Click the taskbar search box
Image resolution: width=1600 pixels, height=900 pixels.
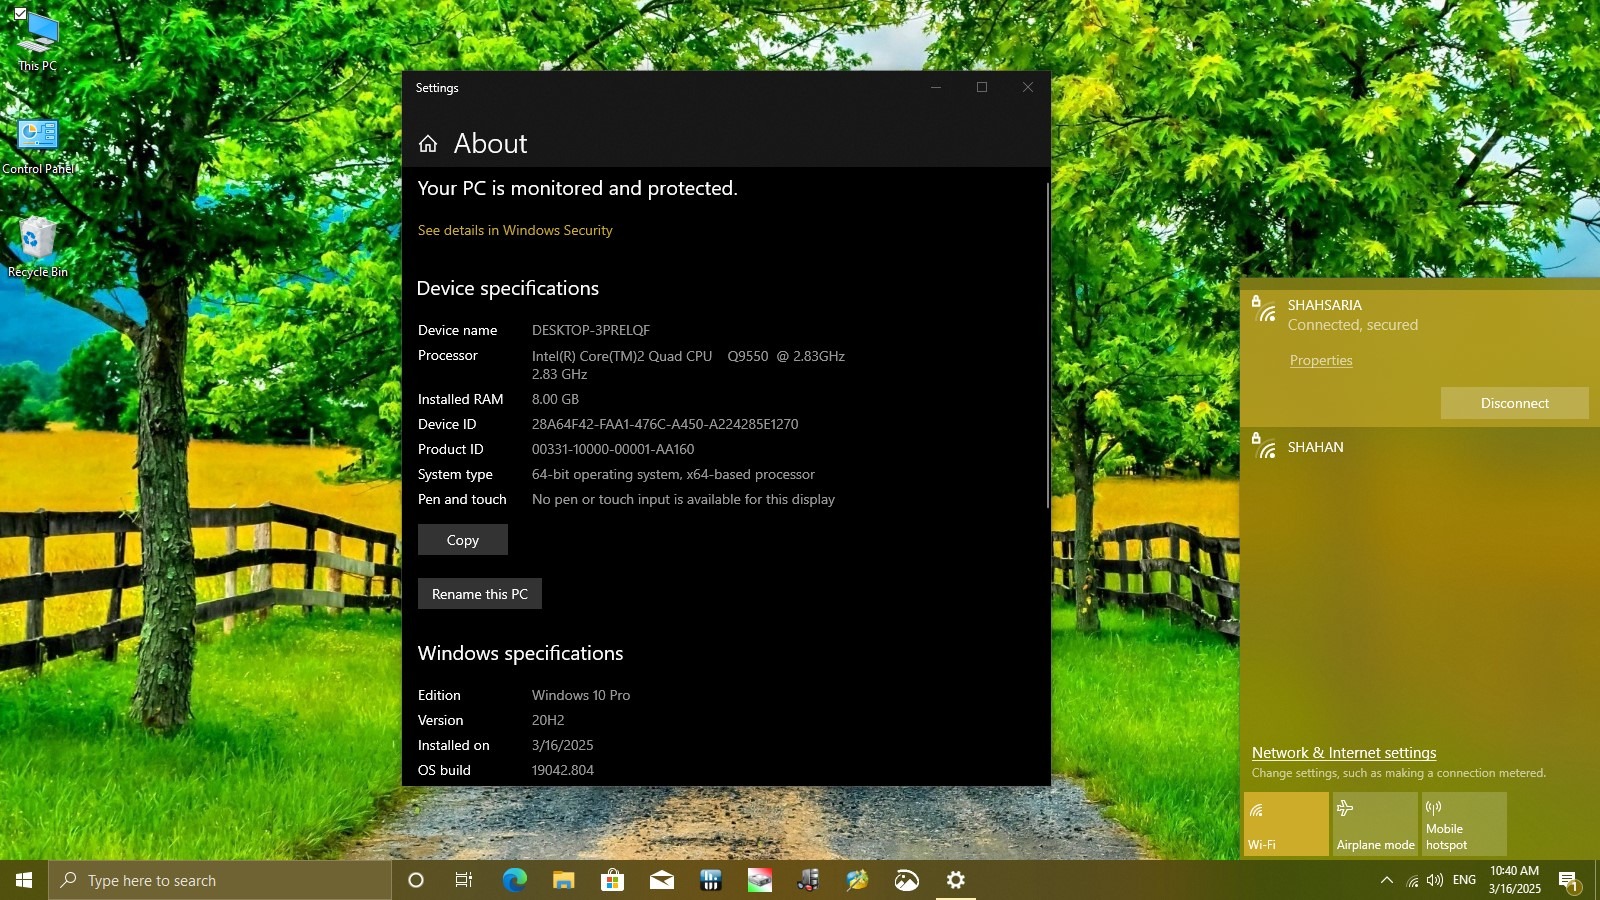pyautogui.click(x=220, y=880)
